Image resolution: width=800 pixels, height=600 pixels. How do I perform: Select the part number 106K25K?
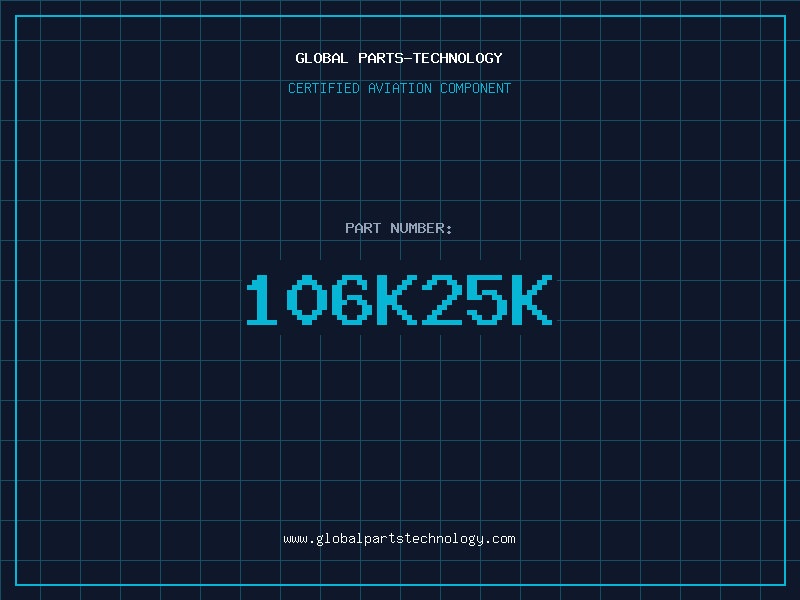tap(399, 300)
